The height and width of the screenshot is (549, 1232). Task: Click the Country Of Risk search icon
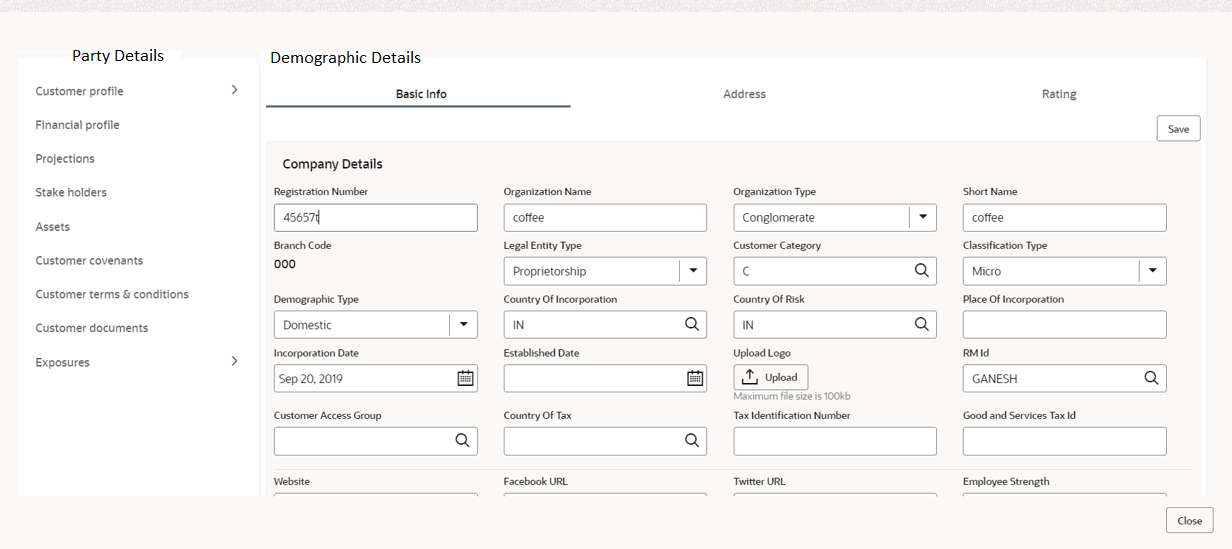coord(921,325)
